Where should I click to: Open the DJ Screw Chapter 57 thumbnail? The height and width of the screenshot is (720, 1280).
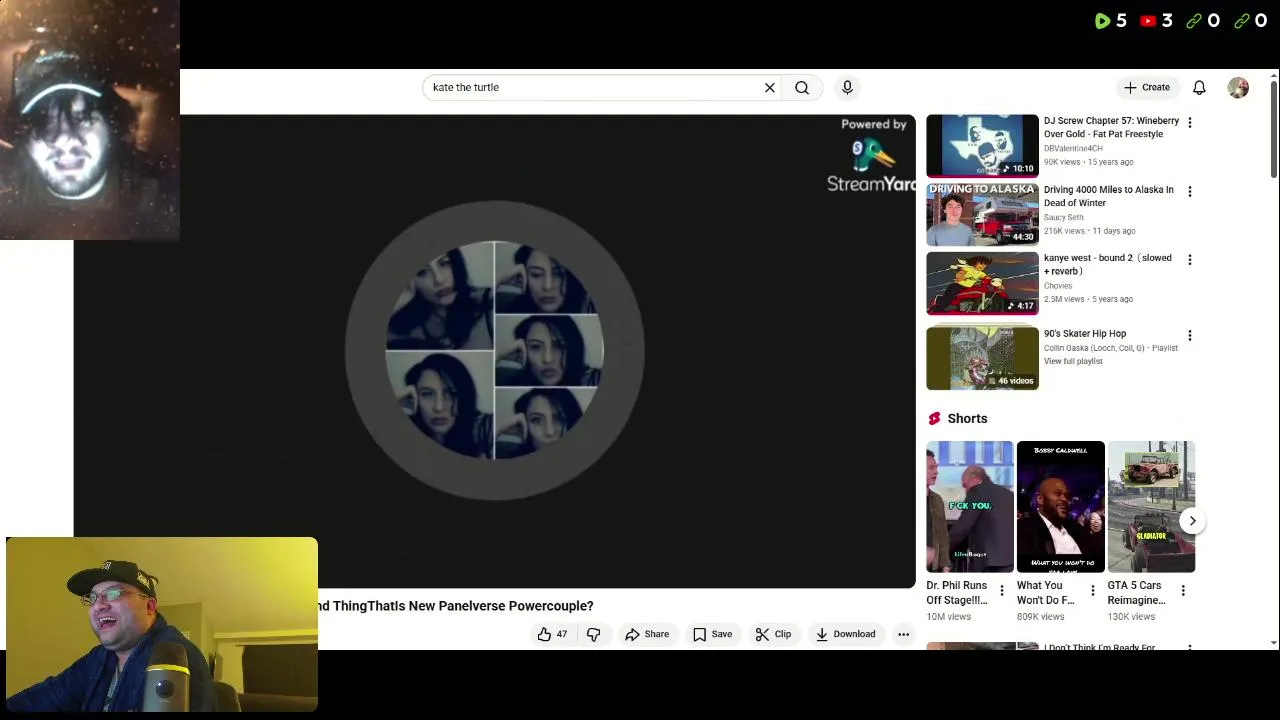982,146
